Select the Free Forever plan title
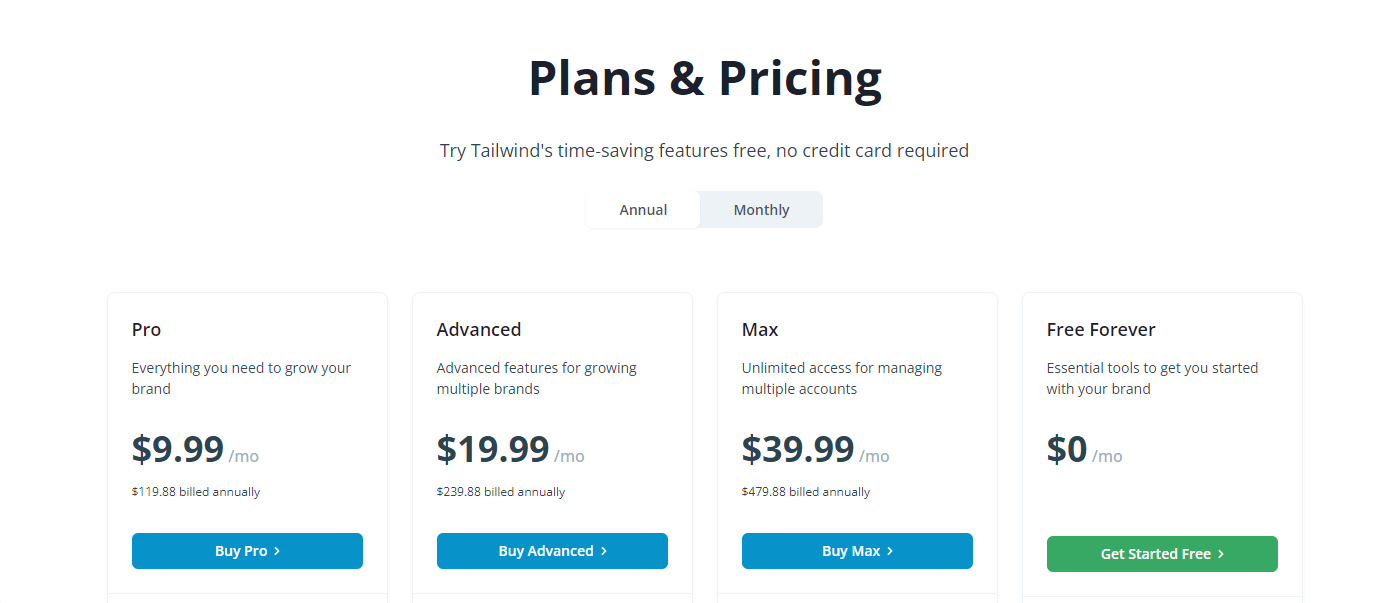 1101,329
